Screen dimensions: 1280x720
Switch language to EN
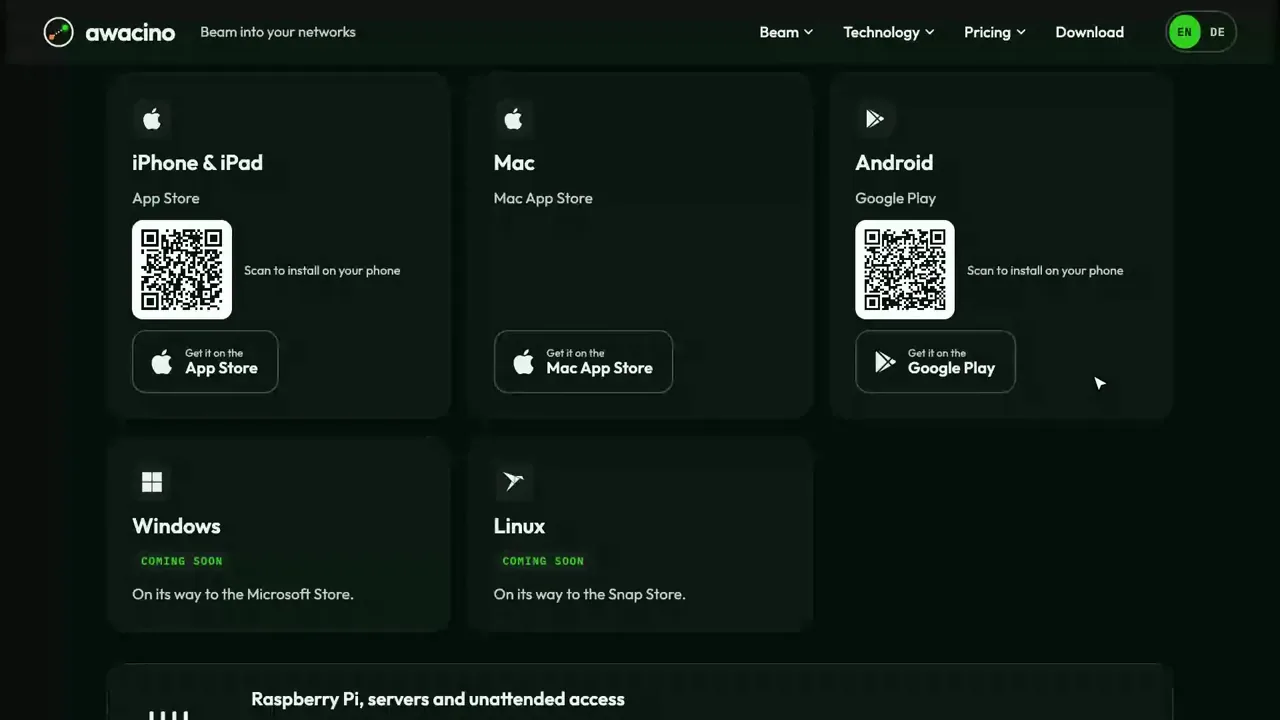(1184, 32)
